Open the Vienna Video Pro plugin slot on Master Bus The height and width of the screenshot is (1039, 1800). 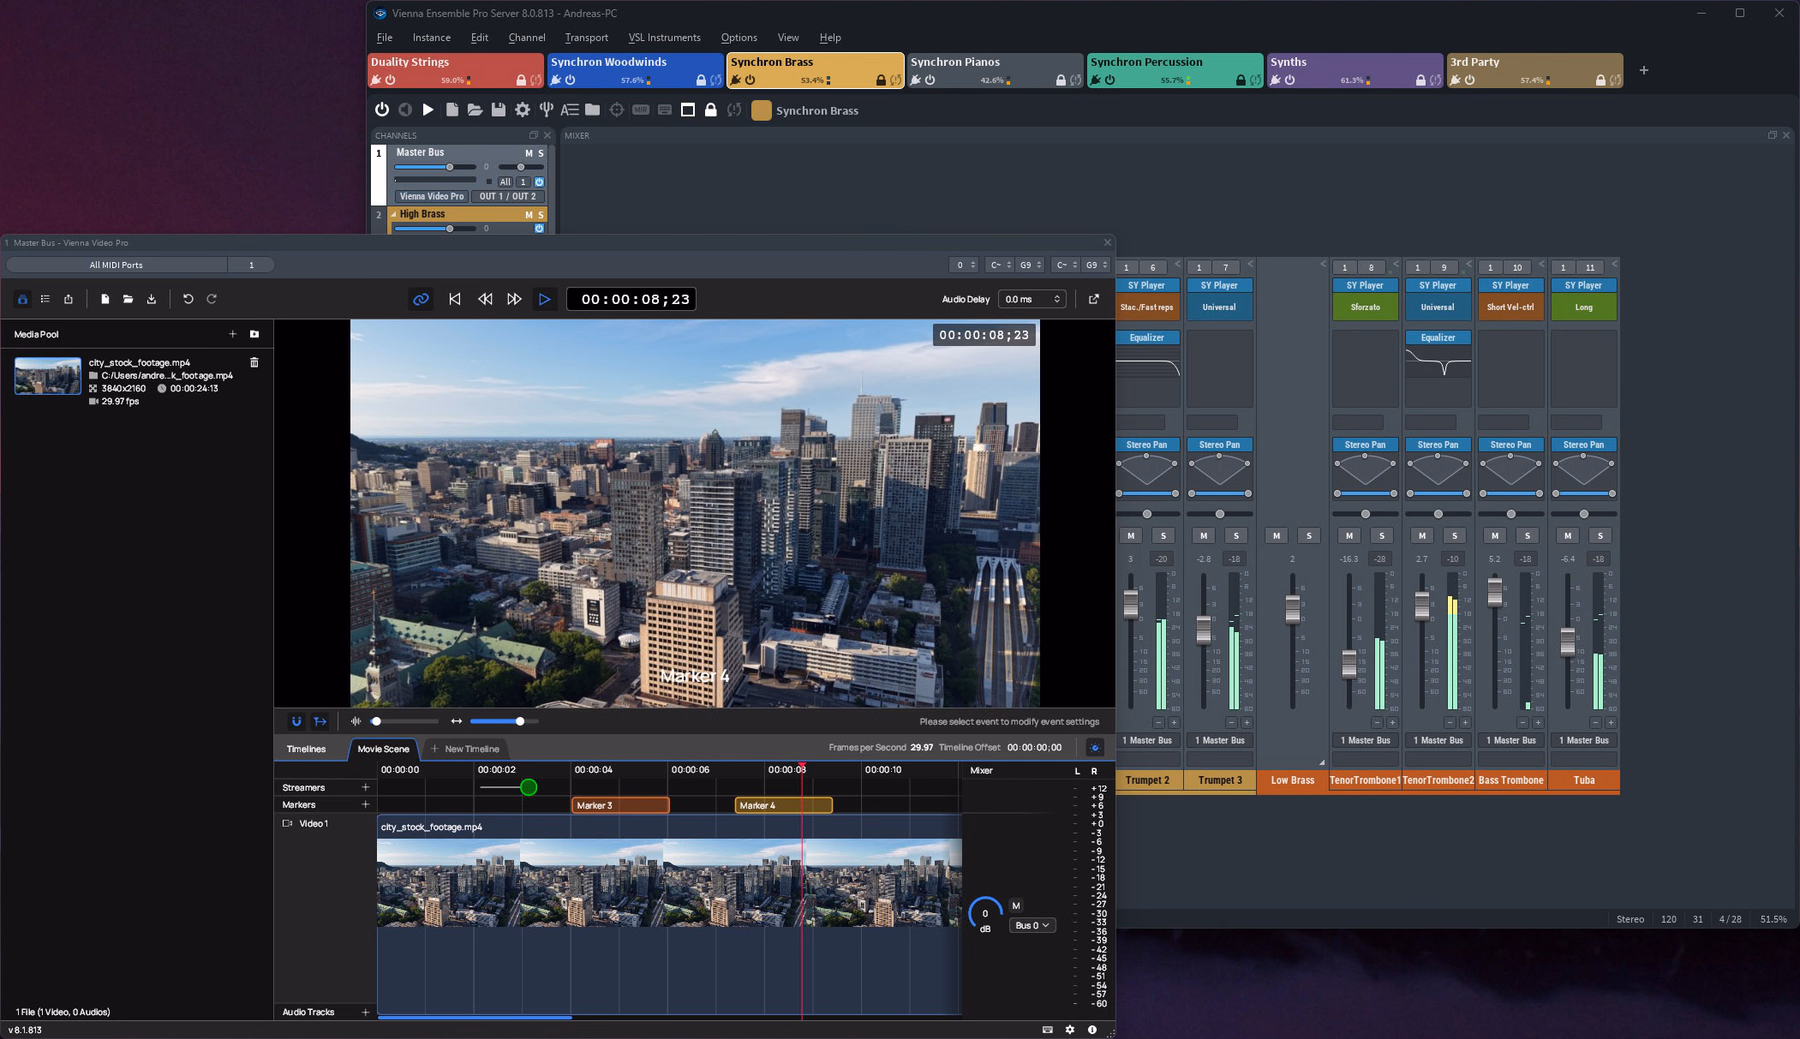click(432, 197)
